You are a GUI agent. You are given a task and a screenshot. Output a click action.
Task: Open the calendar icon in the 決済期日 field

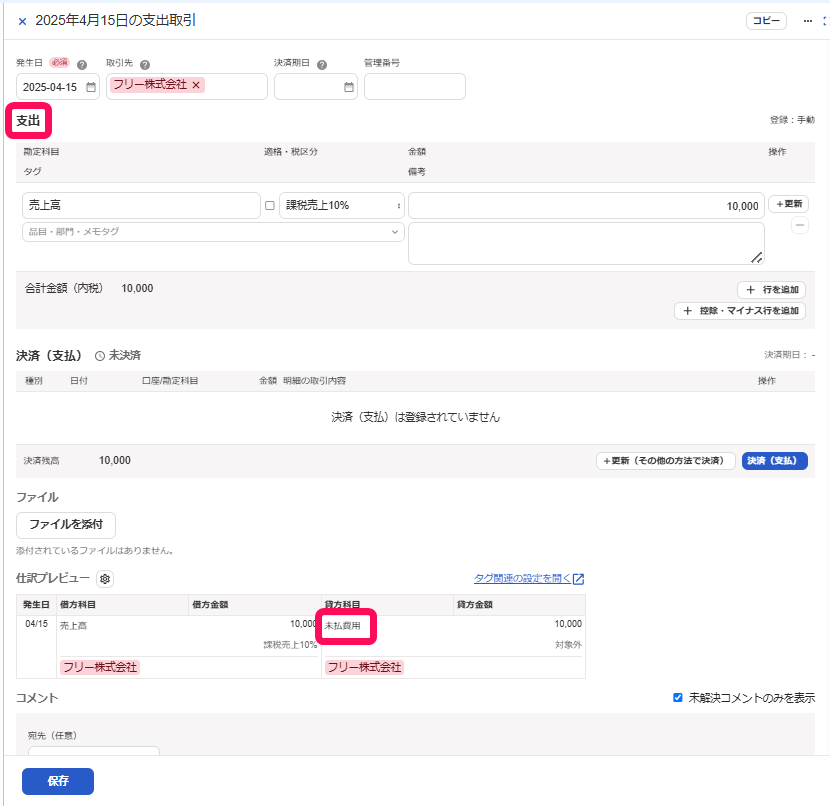[349, 87]
